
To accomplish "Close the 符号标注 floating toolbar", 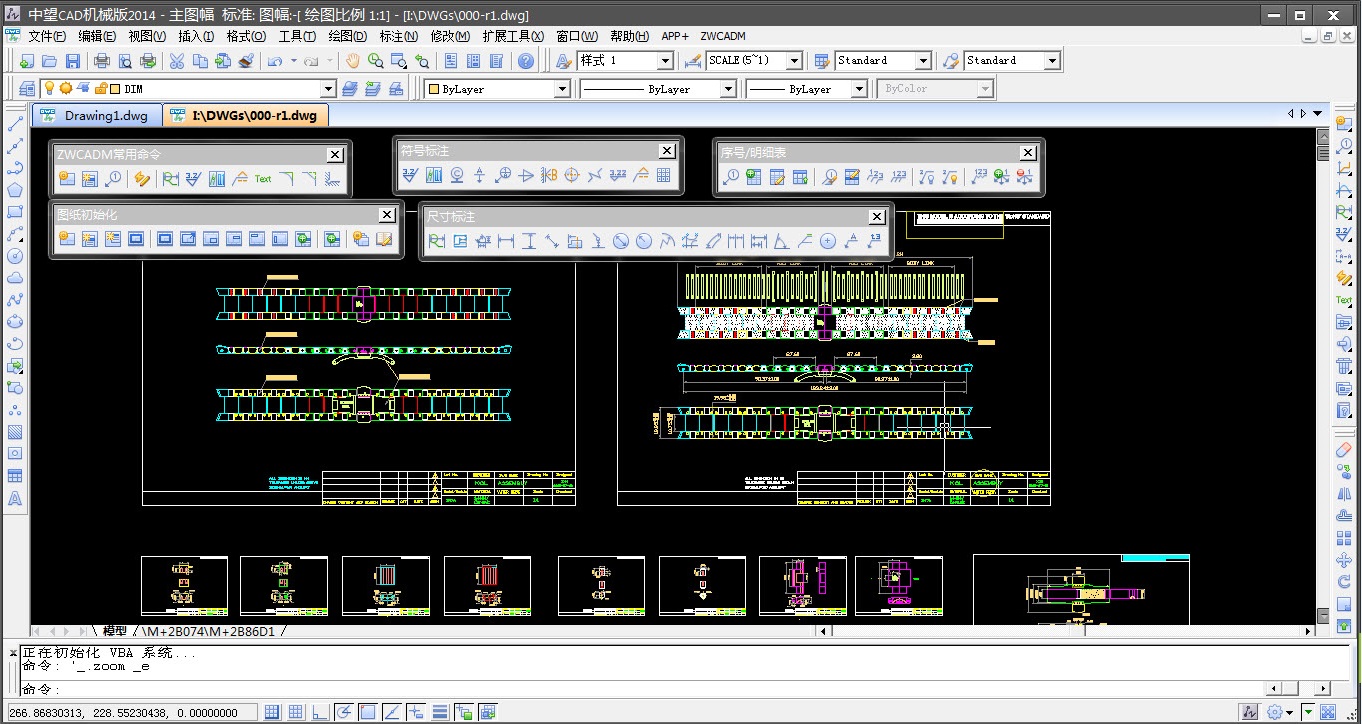I will (667, 151).
